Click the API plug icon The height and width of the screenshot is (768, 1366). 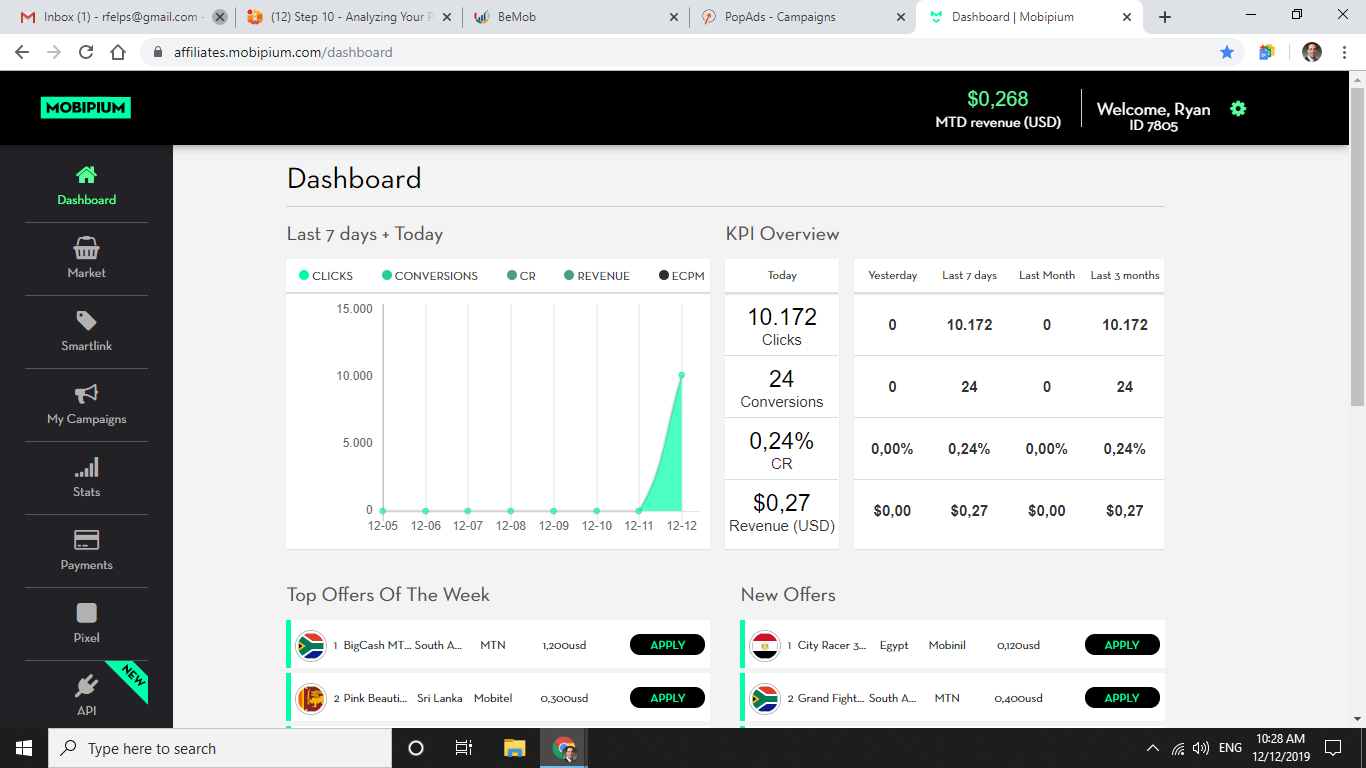tap(86, 686)
